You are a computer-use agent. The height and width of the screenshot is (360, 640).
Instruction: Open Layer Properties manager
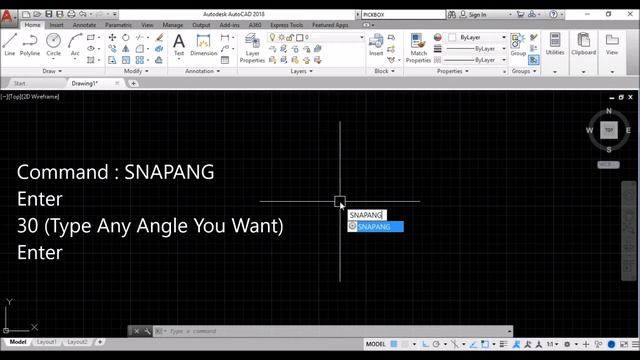coord(252,48)
